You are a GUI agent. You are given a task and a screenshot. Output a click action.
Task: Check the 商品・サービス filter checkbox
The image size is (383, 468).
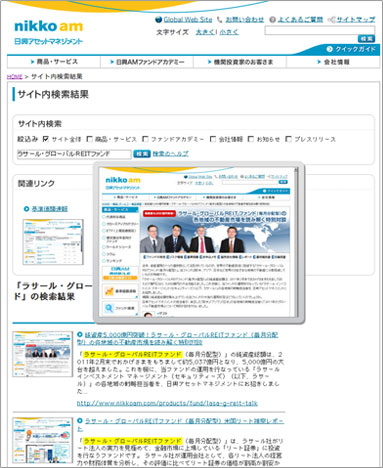click(x=89, y=139)
